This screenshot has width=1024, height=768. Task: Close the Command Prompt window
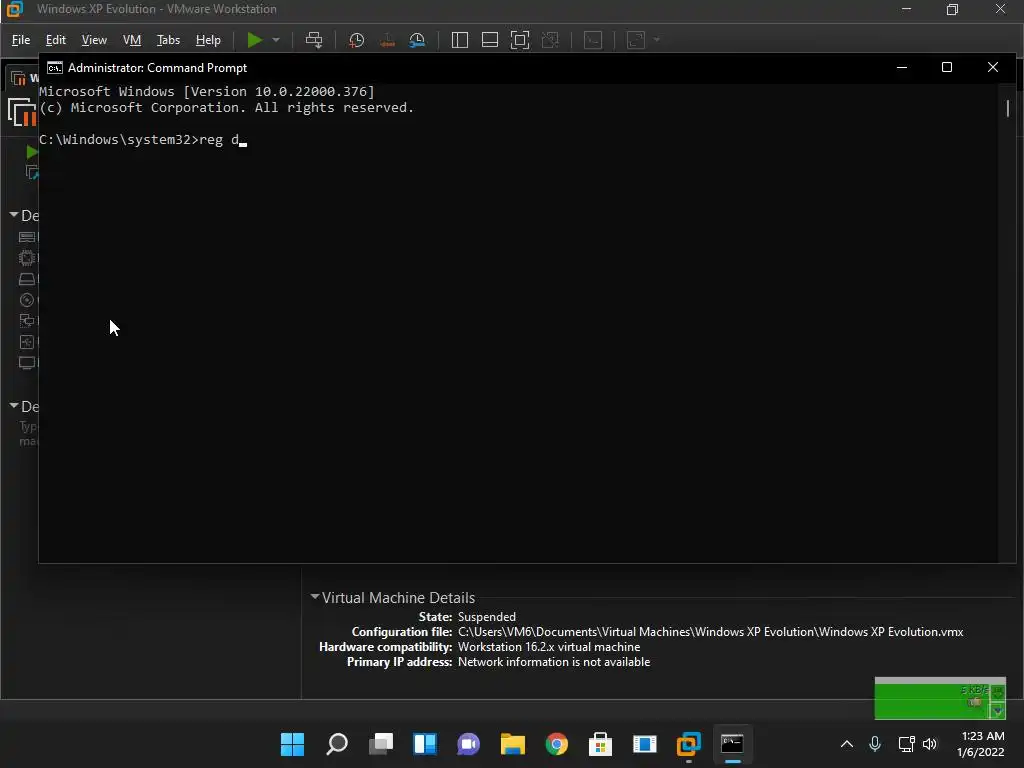point(993,67)
